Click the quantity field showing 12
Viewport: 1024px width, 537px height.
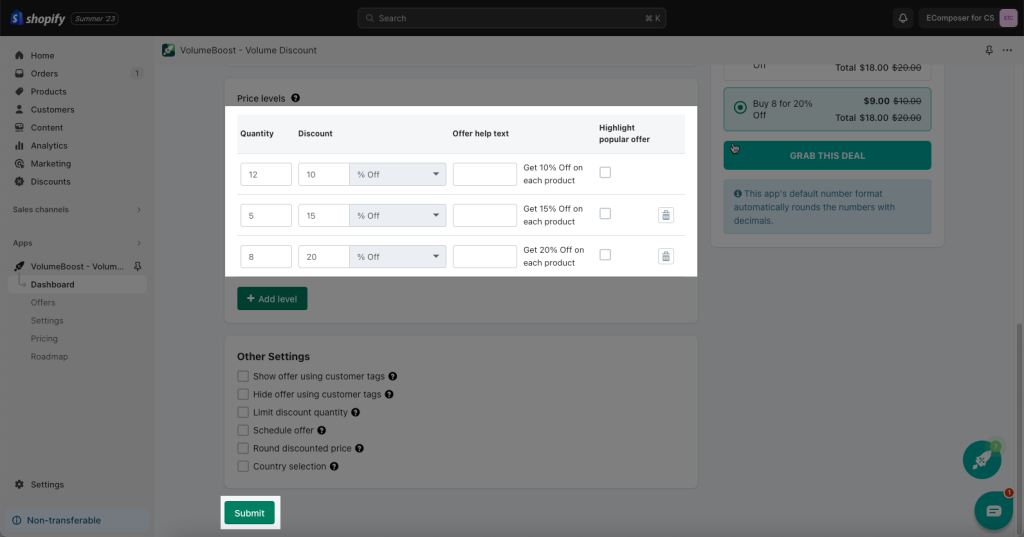266,174
